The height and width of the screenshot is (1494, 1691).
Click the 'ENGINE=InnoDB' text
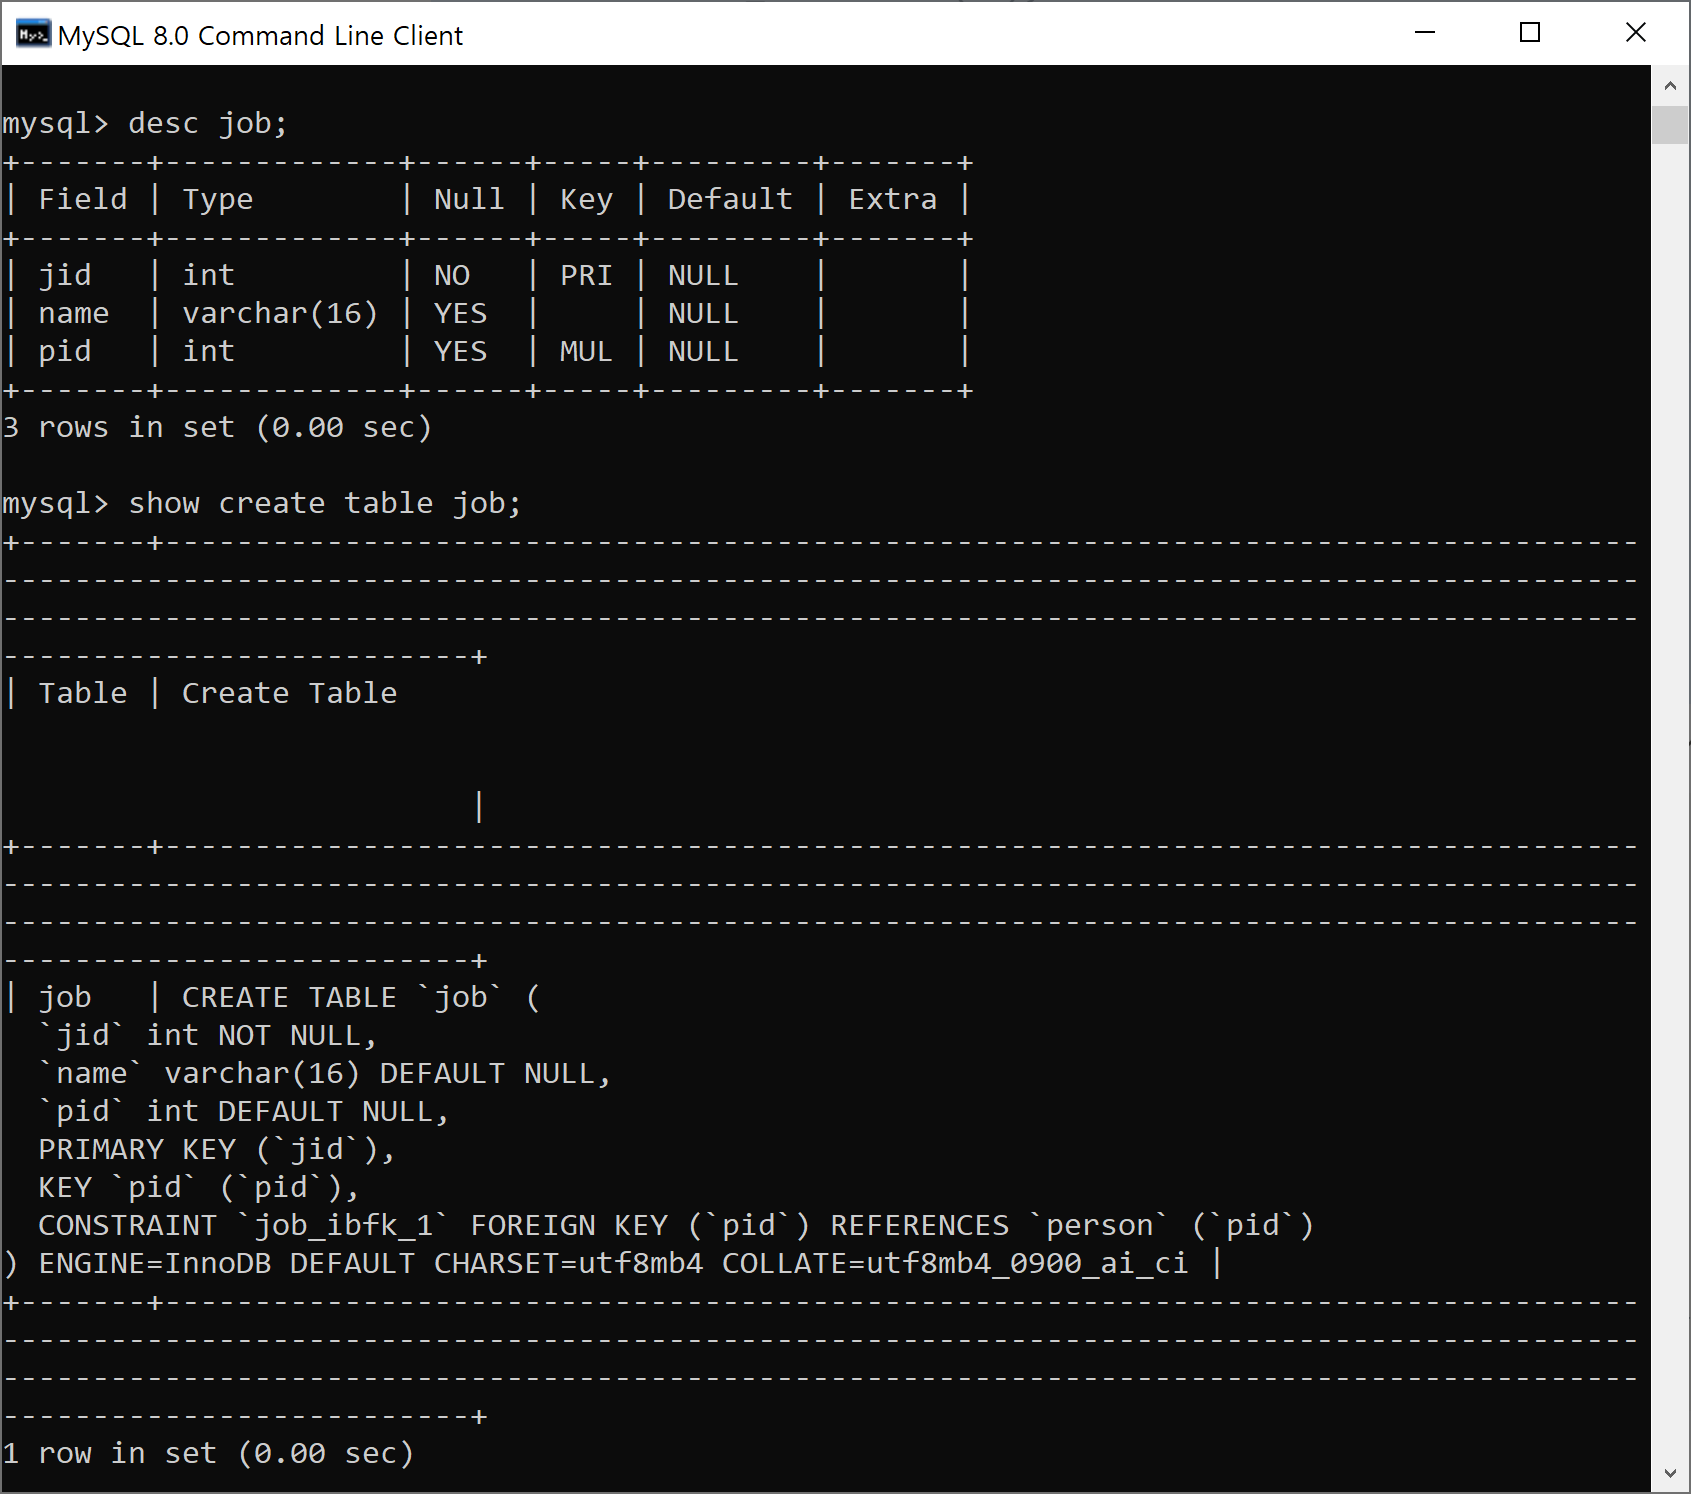point(155,1263)
